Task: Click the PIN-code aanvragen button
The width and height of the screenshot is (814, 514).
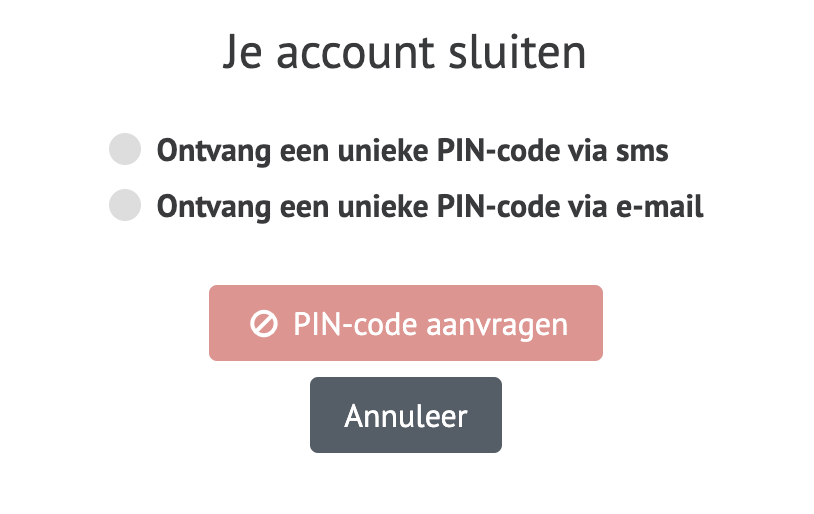Action: 405,323
